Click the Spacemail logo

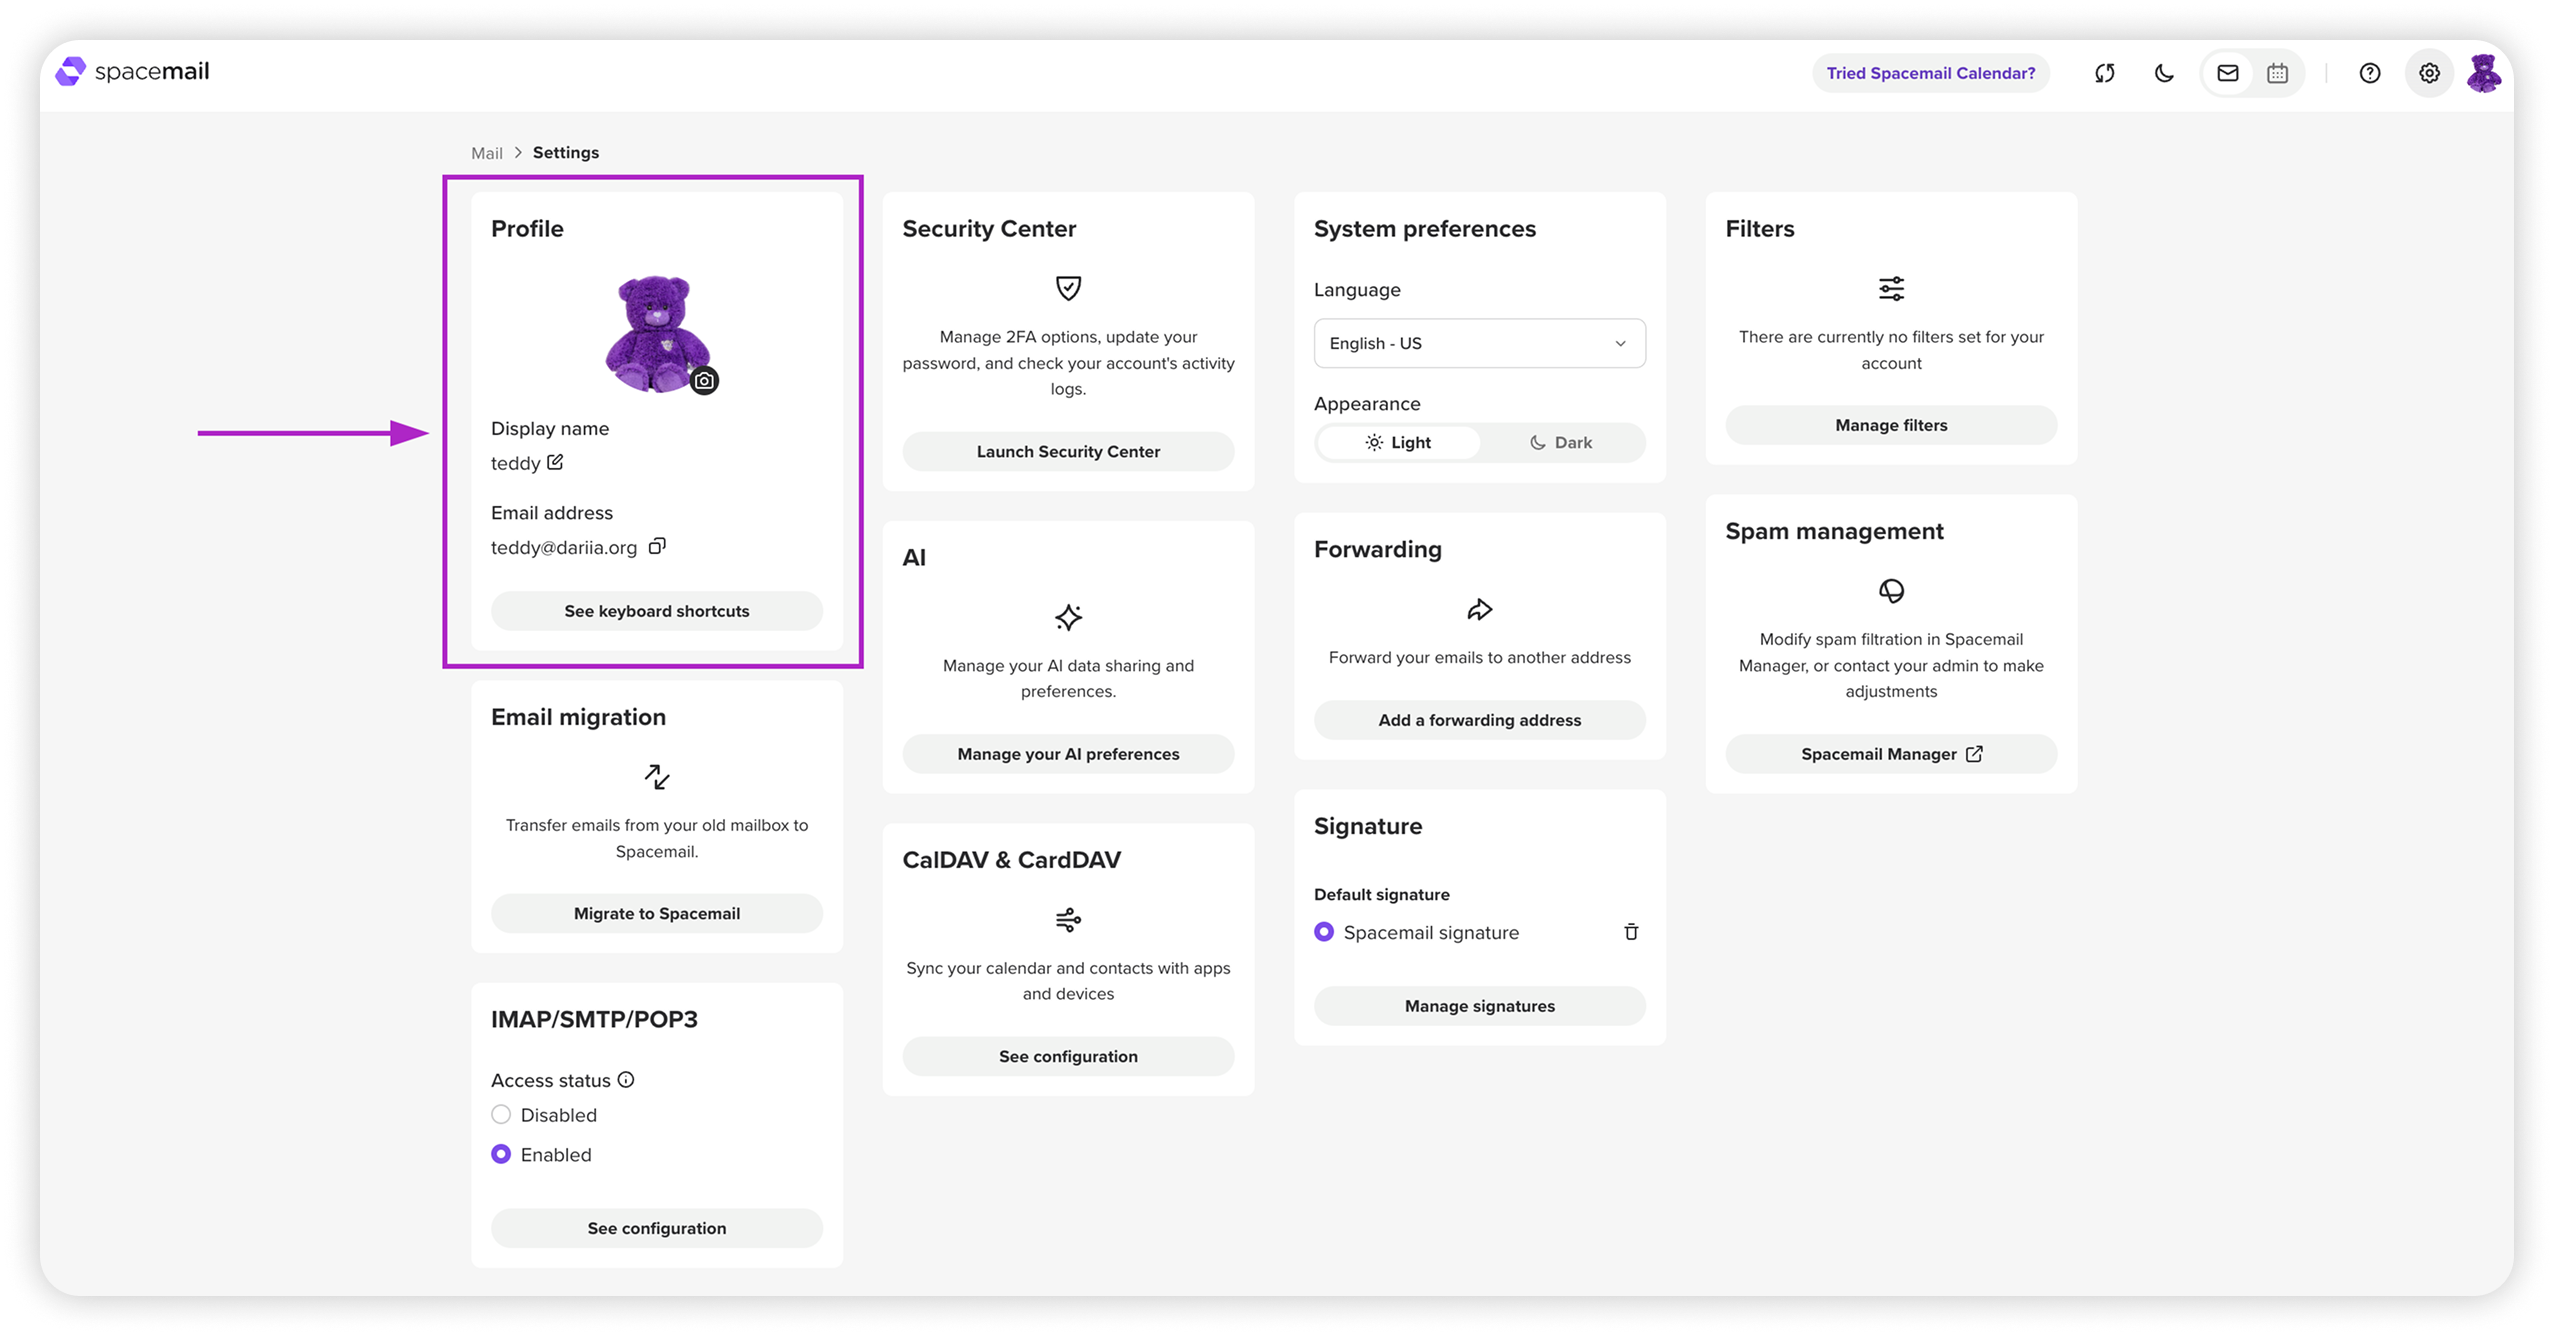coord(132,72)
